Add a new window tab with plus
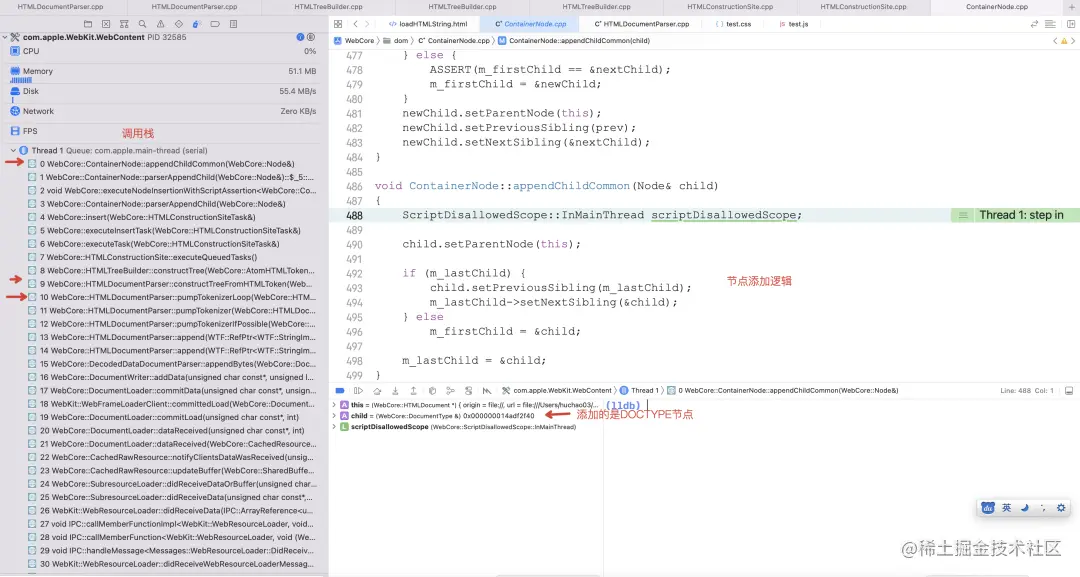The height and width of the screenshot is (577, 1080). pyautogui.click(x=1071, y=6)
